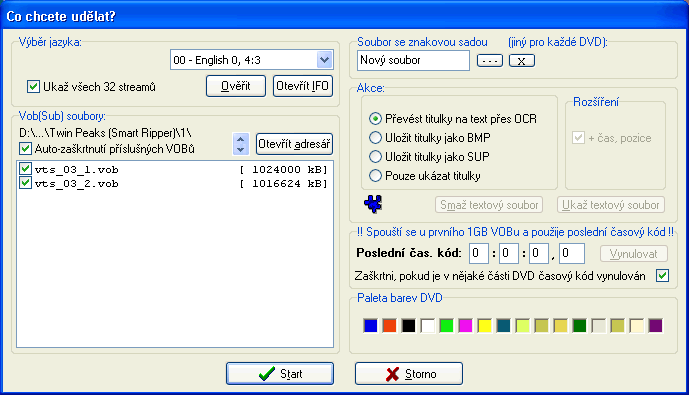Click the Twin Peaks (Smart Ripper) path text
Image resolution: width=689 pixels, height=395 pixels.
pyautogui.click(x=105, y=133)
